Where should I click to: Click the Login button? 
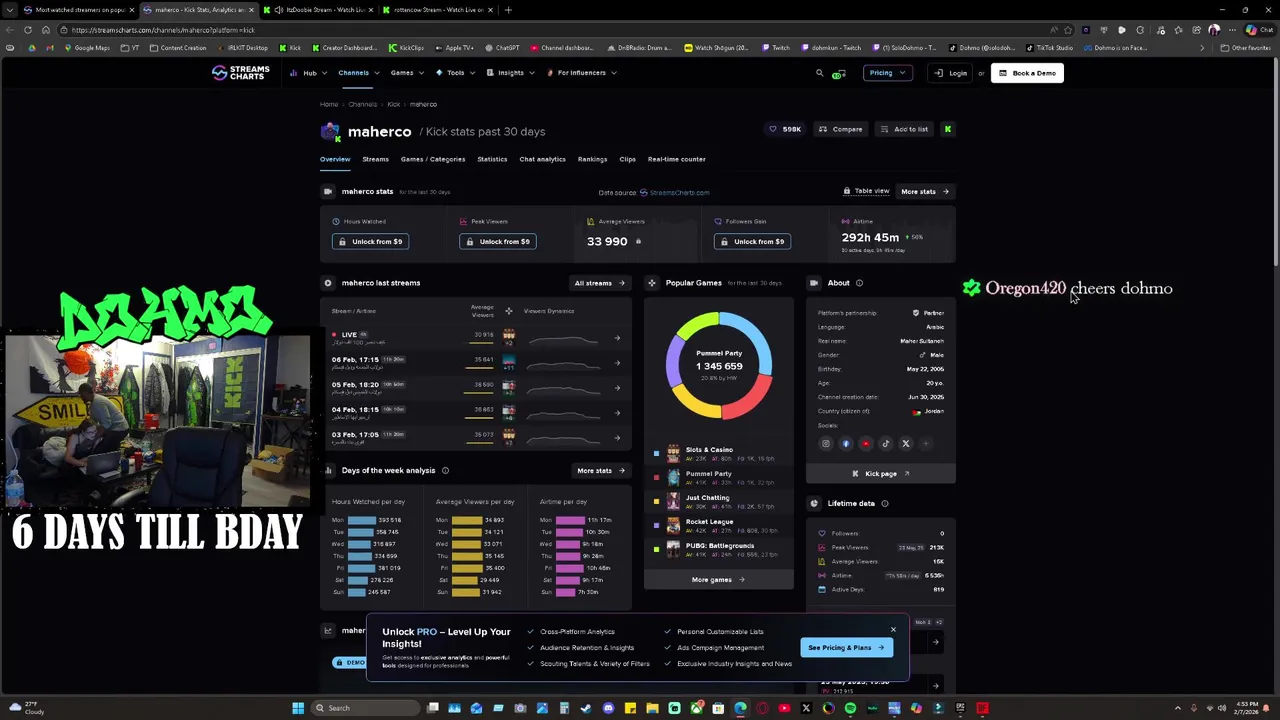[x=951, y=73]
